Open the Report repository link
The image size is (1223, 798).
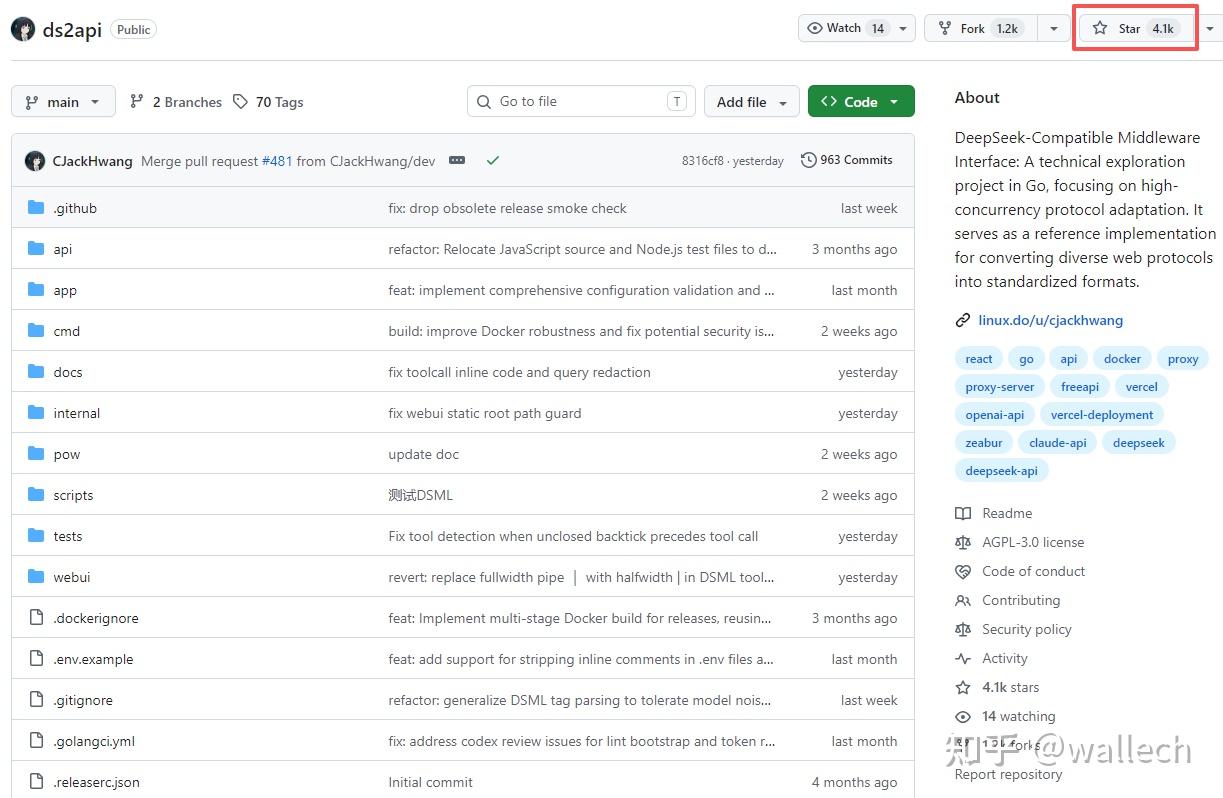point(1008,774)
